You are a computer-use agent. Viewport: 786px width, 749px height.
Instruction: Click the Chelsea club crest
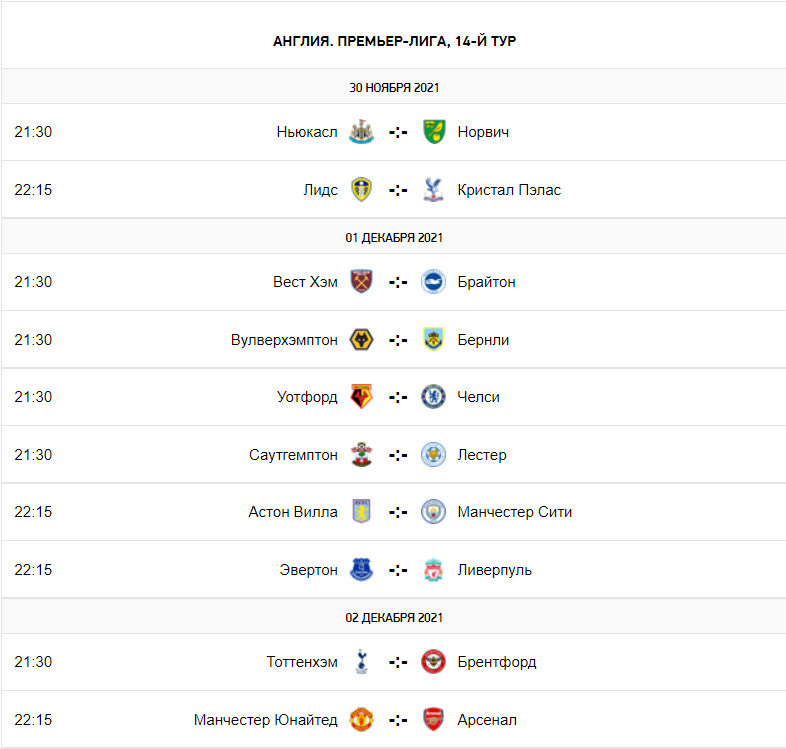click(433, 397)
